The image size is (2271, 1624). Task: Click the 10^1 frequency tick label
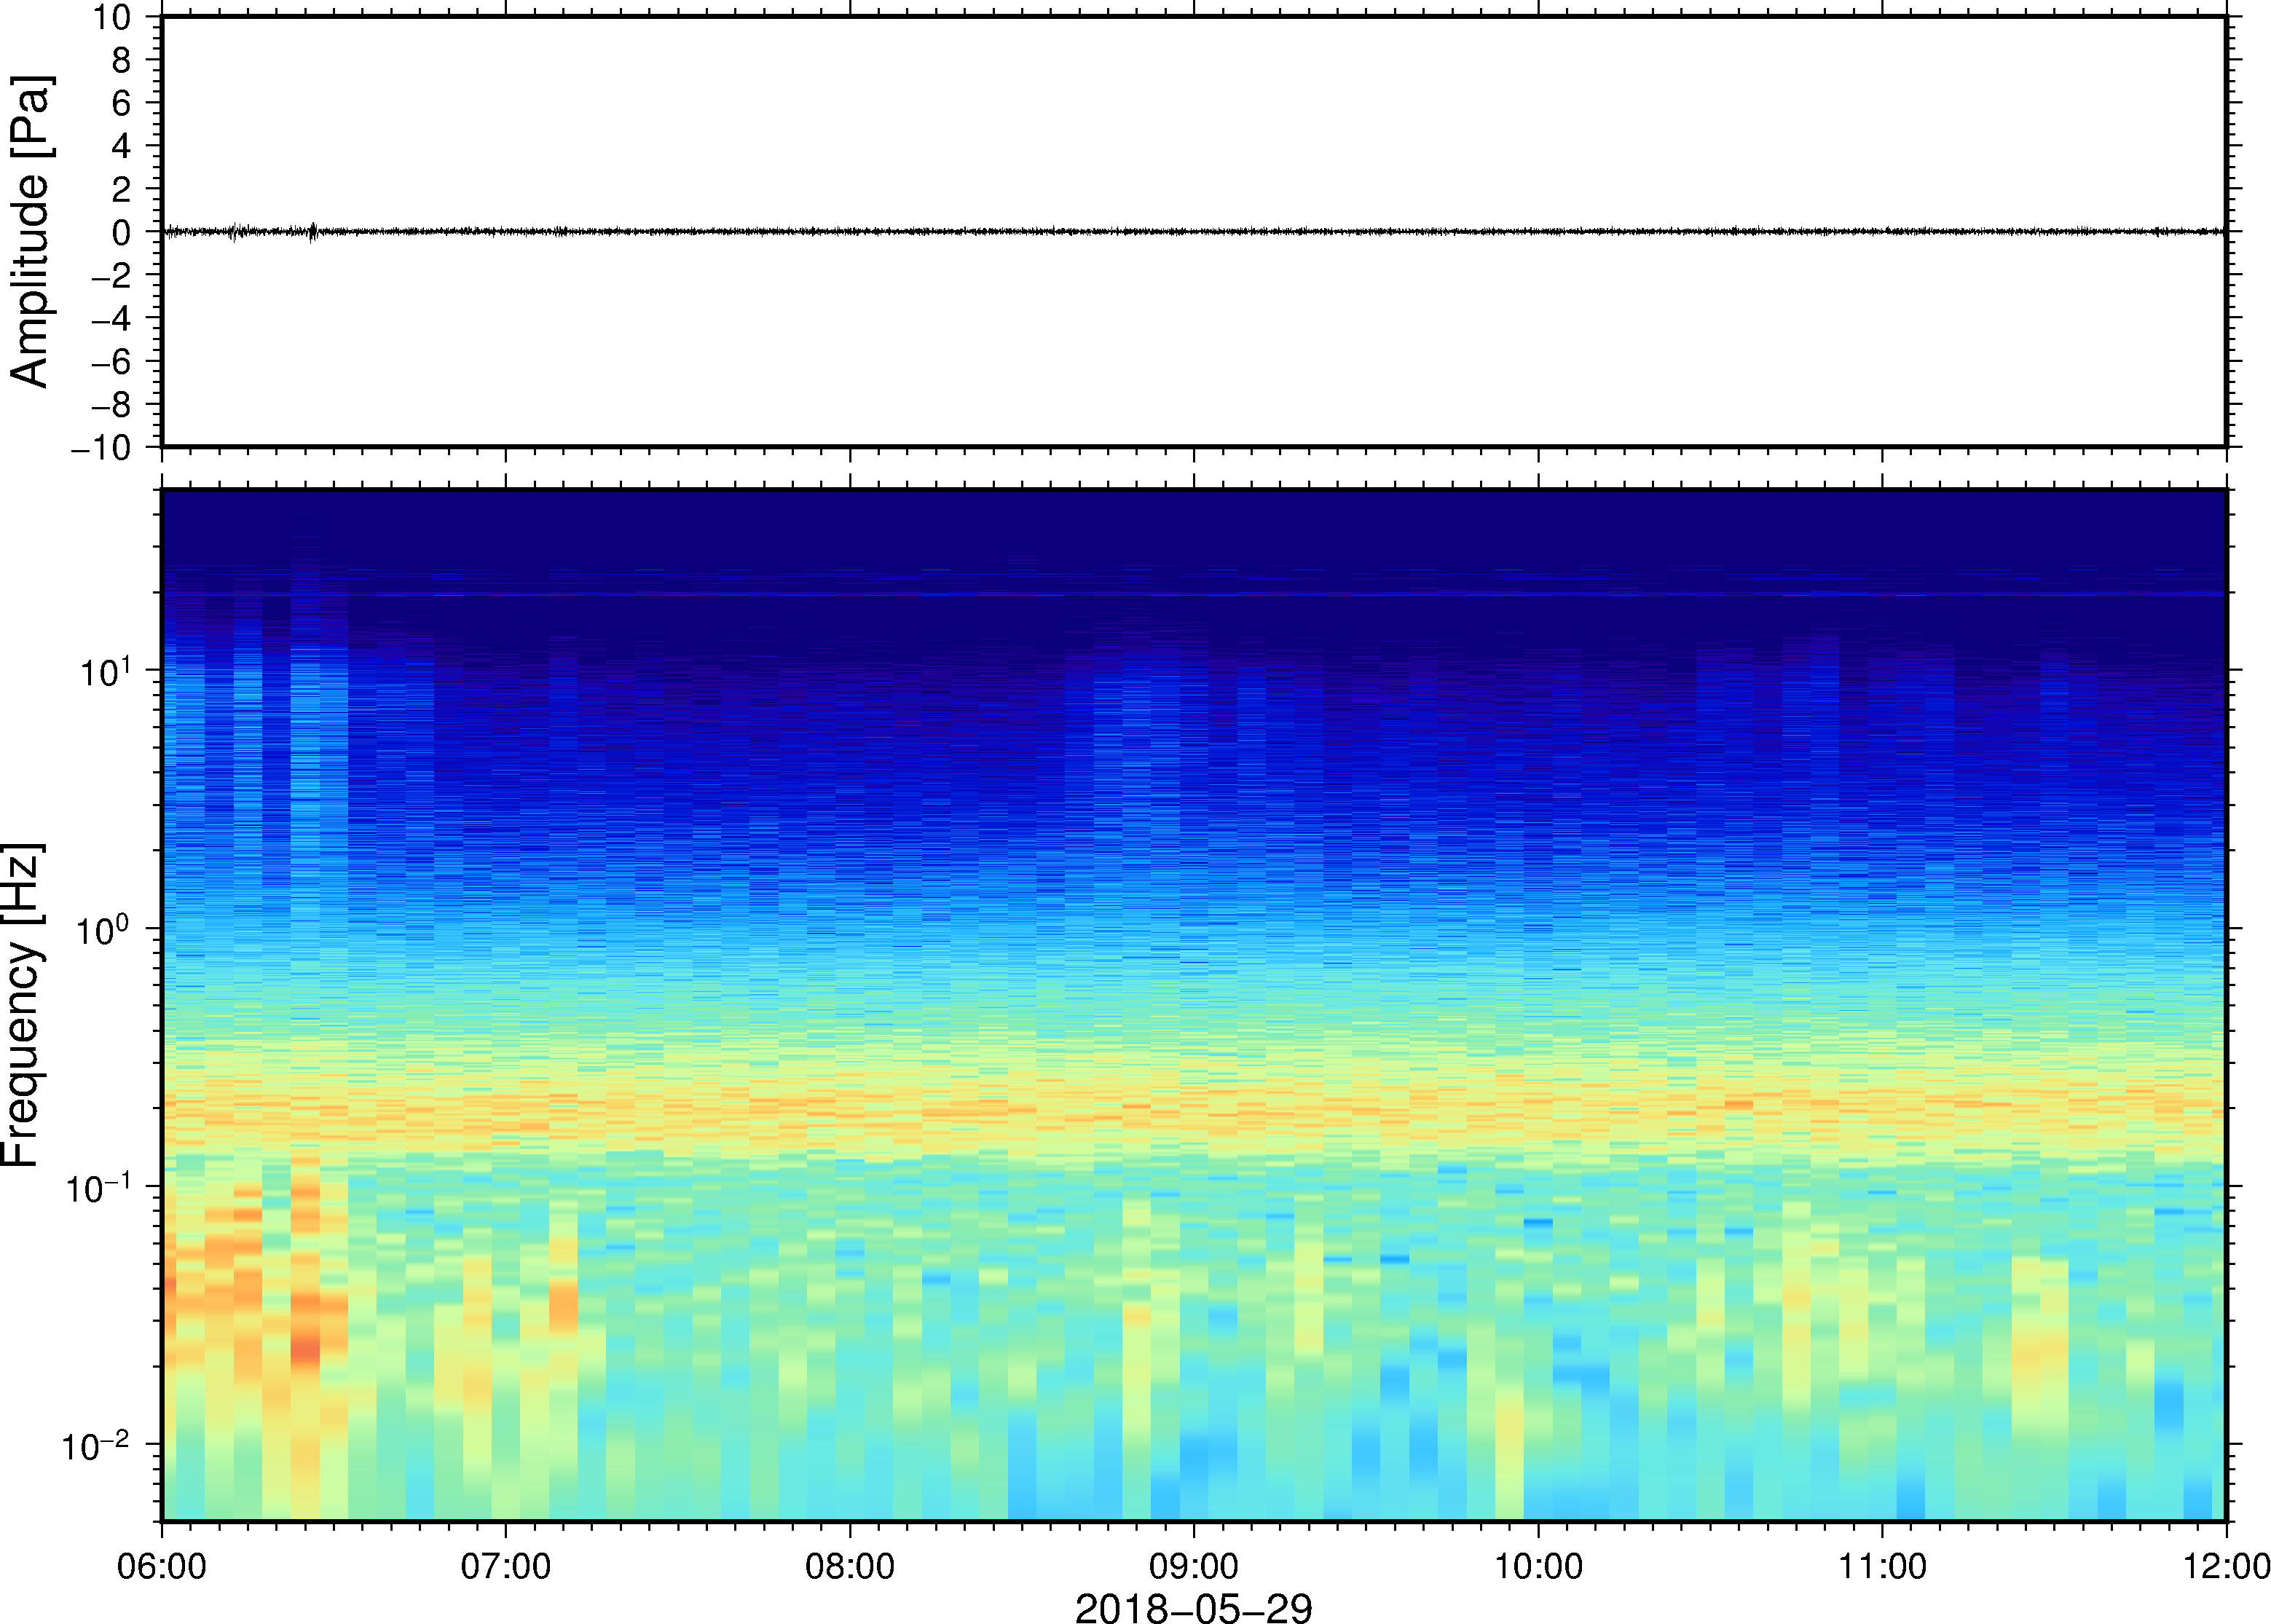(x=106, y=670)
